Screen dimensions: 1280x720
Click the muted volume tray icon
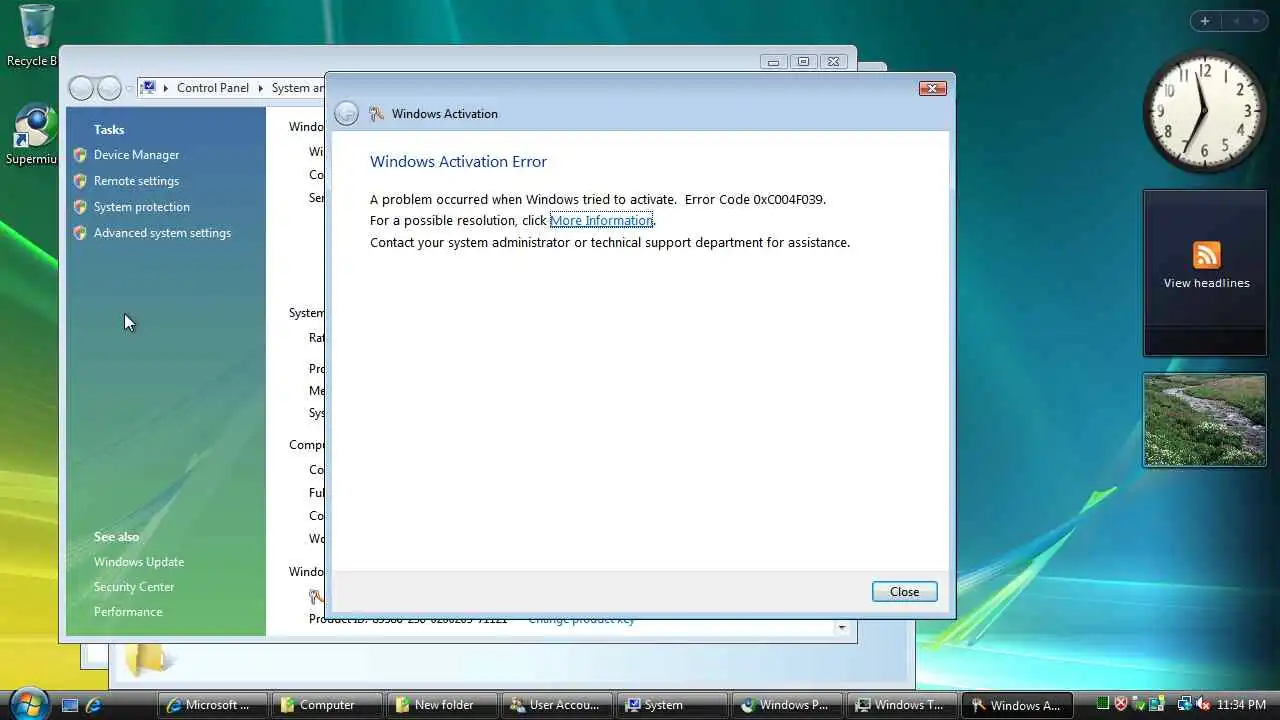(1203, 704)
